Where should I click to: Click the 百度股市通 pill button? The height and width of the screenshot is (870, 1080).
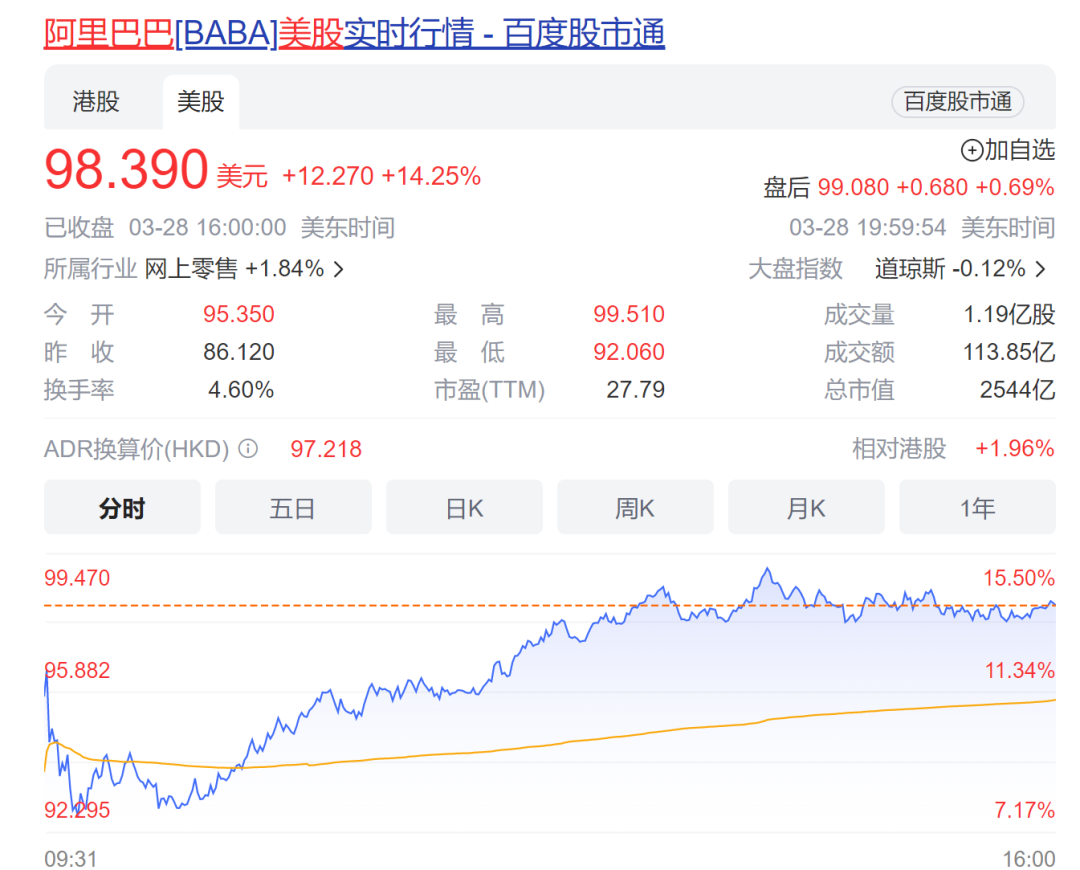pos(957,101)
